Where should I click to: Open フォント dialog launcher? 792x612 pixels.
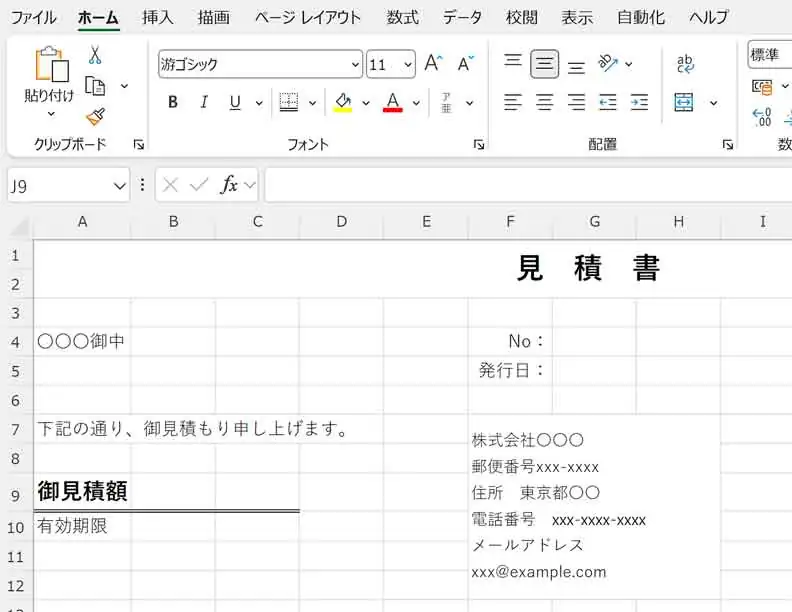pos(479,145)
